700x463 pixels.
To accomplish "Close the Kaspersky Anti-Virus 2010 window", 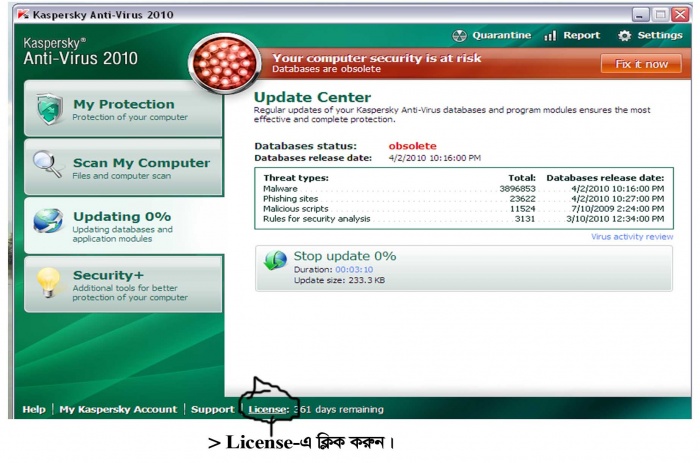I will (681, 15).
